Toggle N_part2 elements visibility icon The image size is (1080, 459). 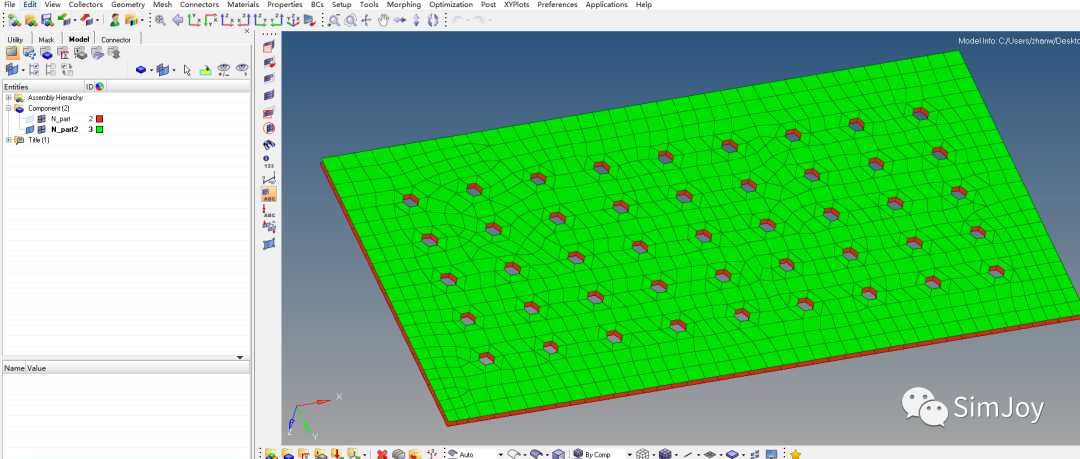41,129
